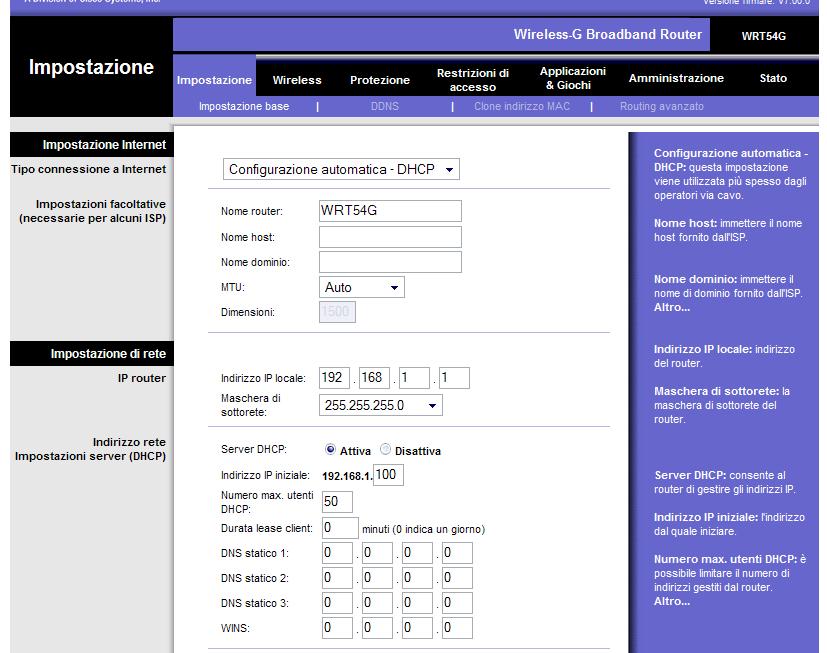Click the Configurazione automatica help heading
The image size is (827, 653).
click(731, 160)
